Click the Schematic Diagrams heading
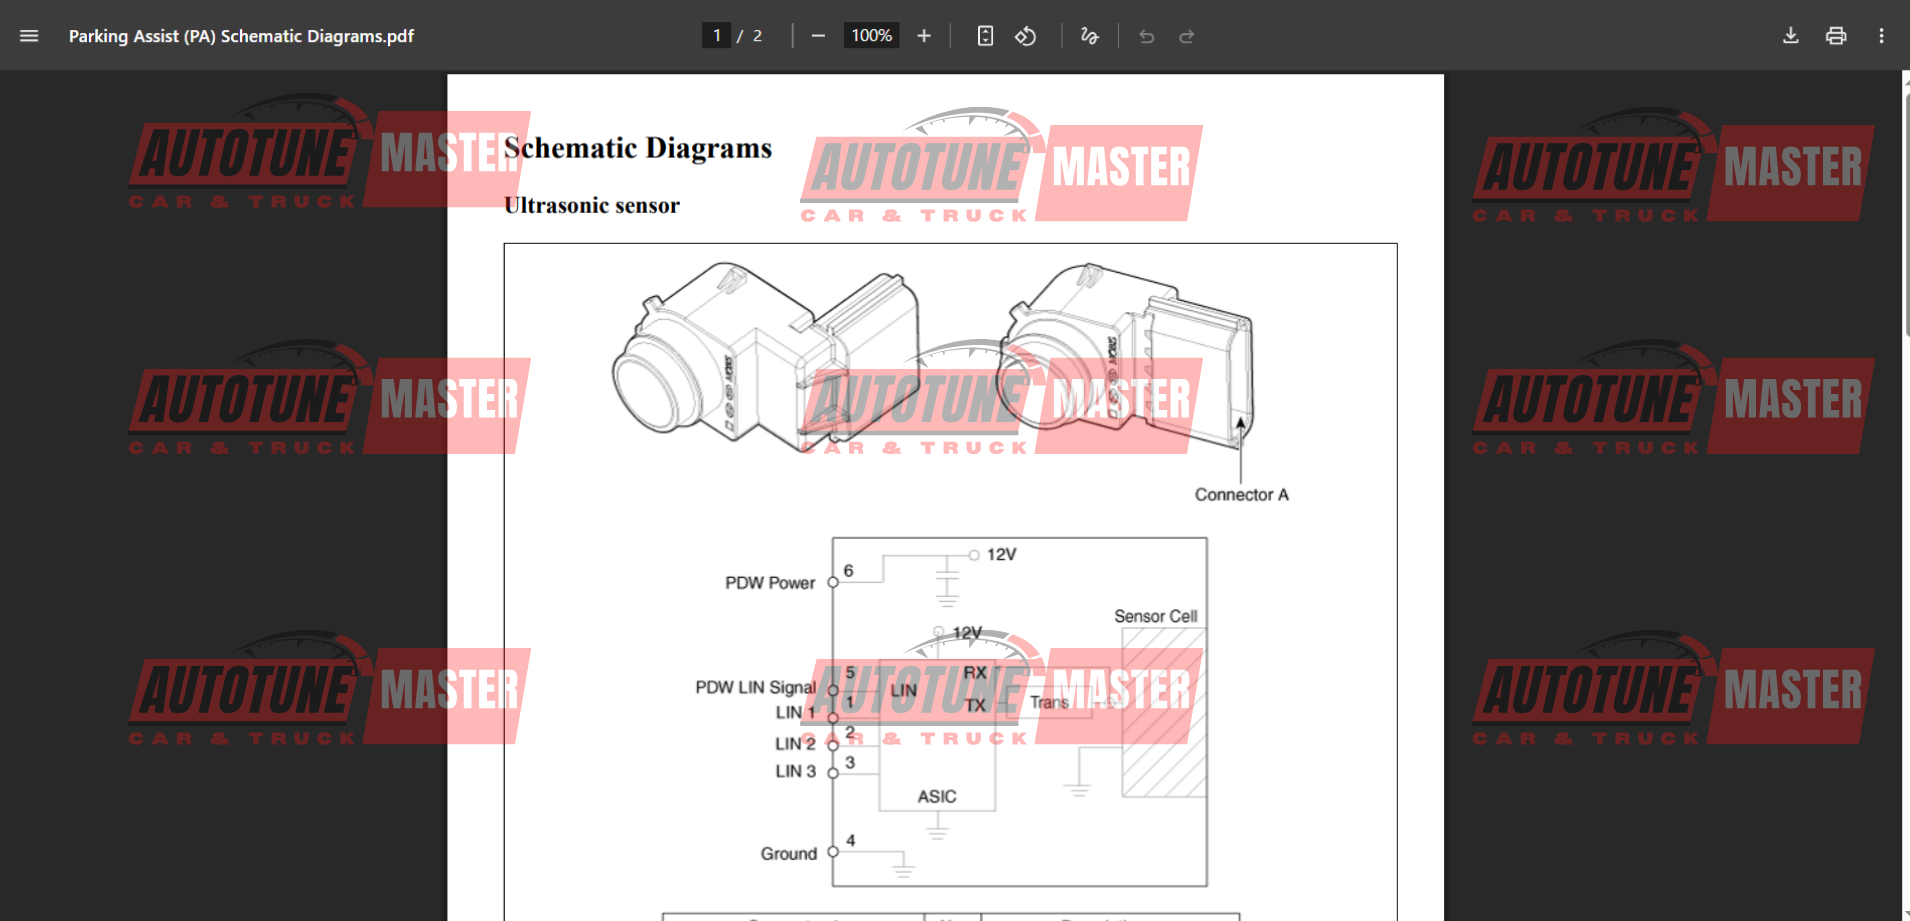 pyautogui.click(x=638, y=148)
